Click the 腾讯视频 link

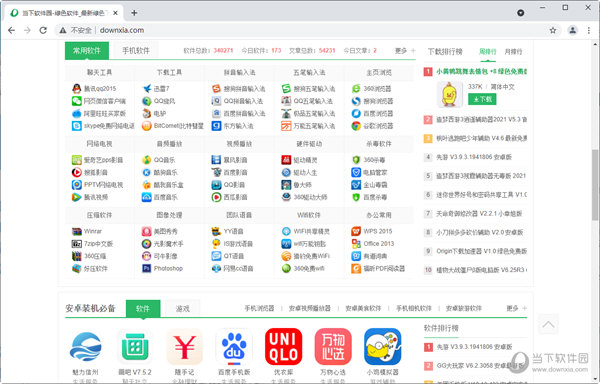(96, 197)
